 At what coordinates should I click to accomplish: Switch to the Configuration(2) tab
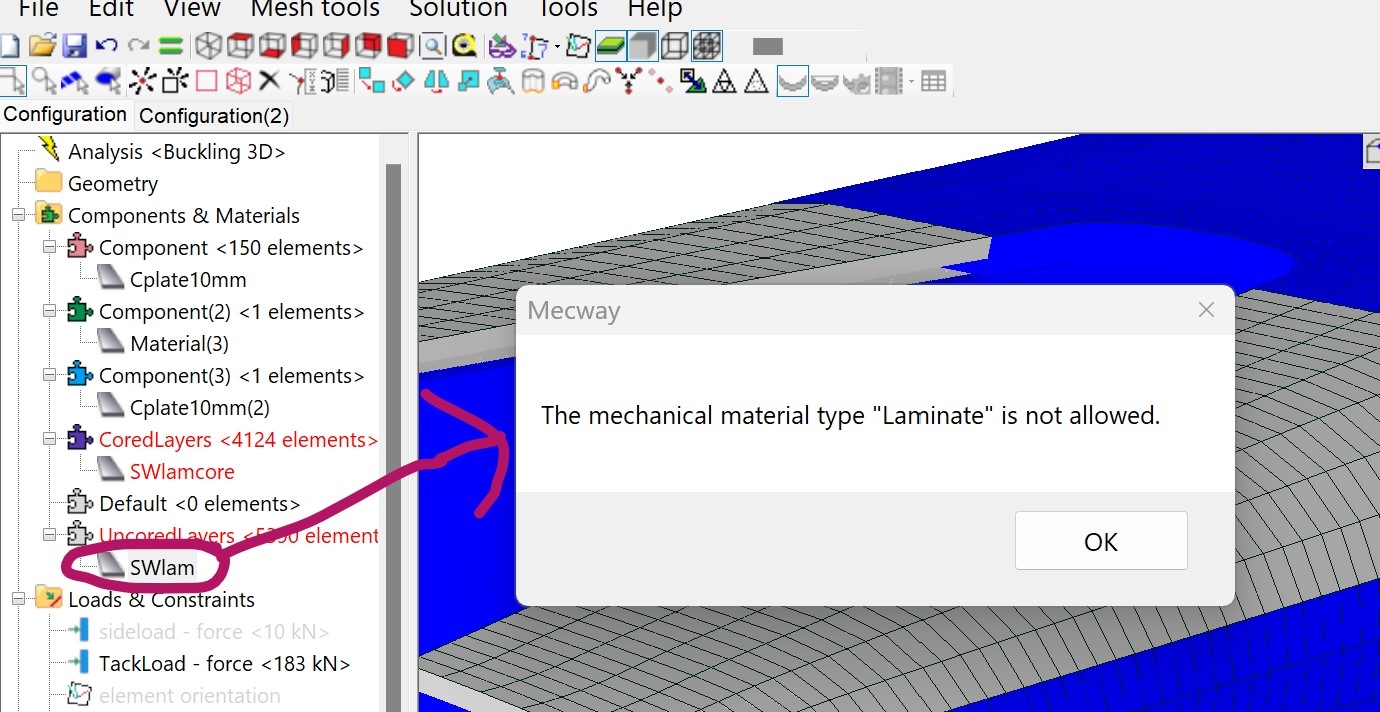[214, 116]
